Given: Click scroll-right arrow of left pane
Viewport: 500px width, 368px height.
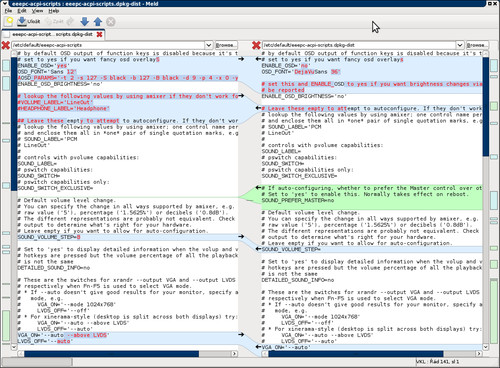Looking at the screenshot, I should [234, 354].
